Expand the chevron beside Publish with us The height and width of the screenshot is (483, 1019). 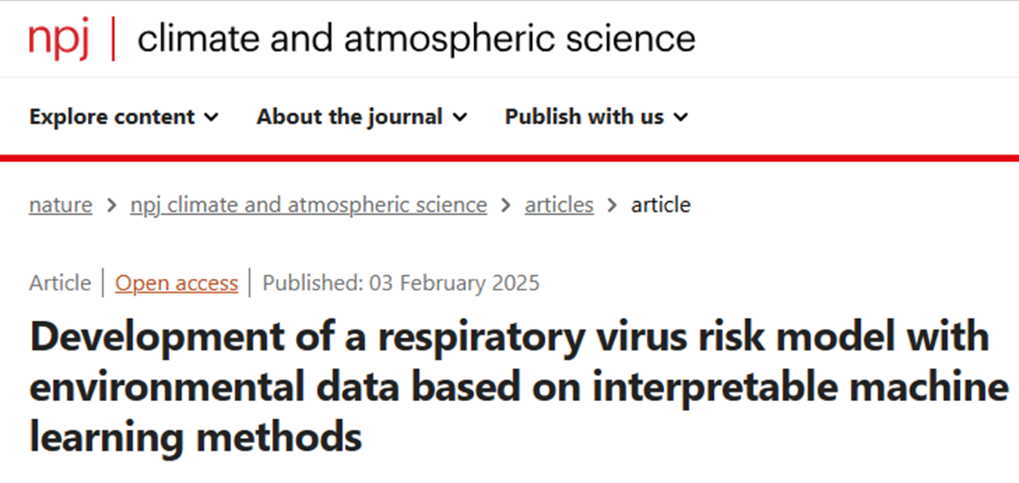click(681, 117)
